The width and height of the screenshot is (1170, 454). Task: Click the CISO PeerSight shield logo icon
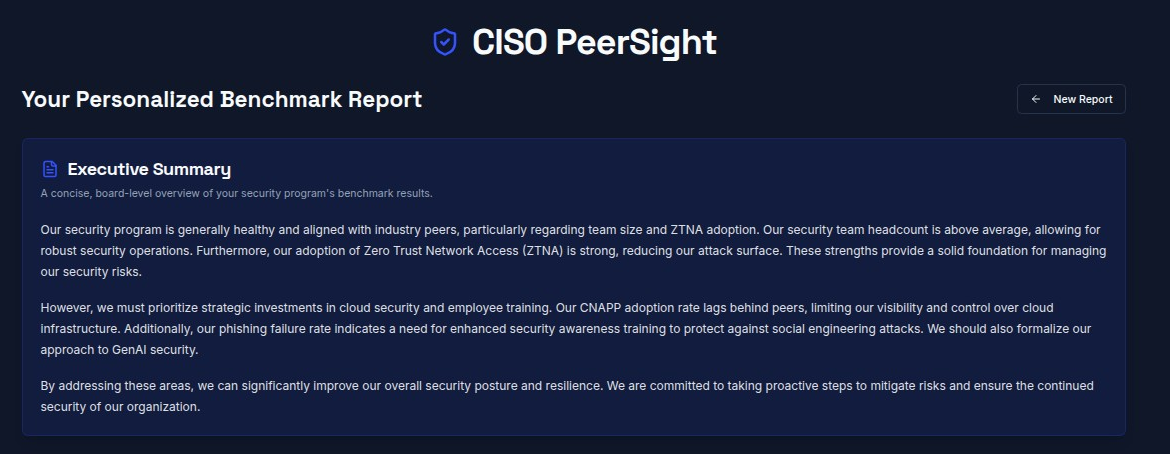point(444,42)
